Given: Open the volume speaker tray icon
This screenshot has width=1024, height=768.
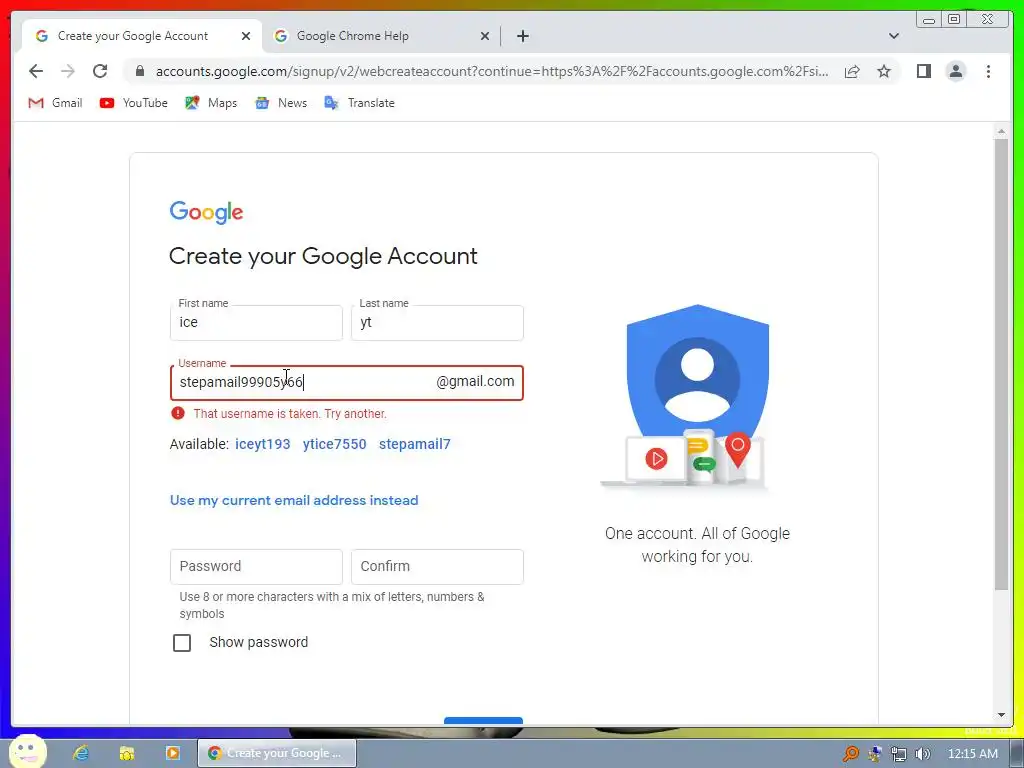Looking at the screenshot, I should 923,754.
